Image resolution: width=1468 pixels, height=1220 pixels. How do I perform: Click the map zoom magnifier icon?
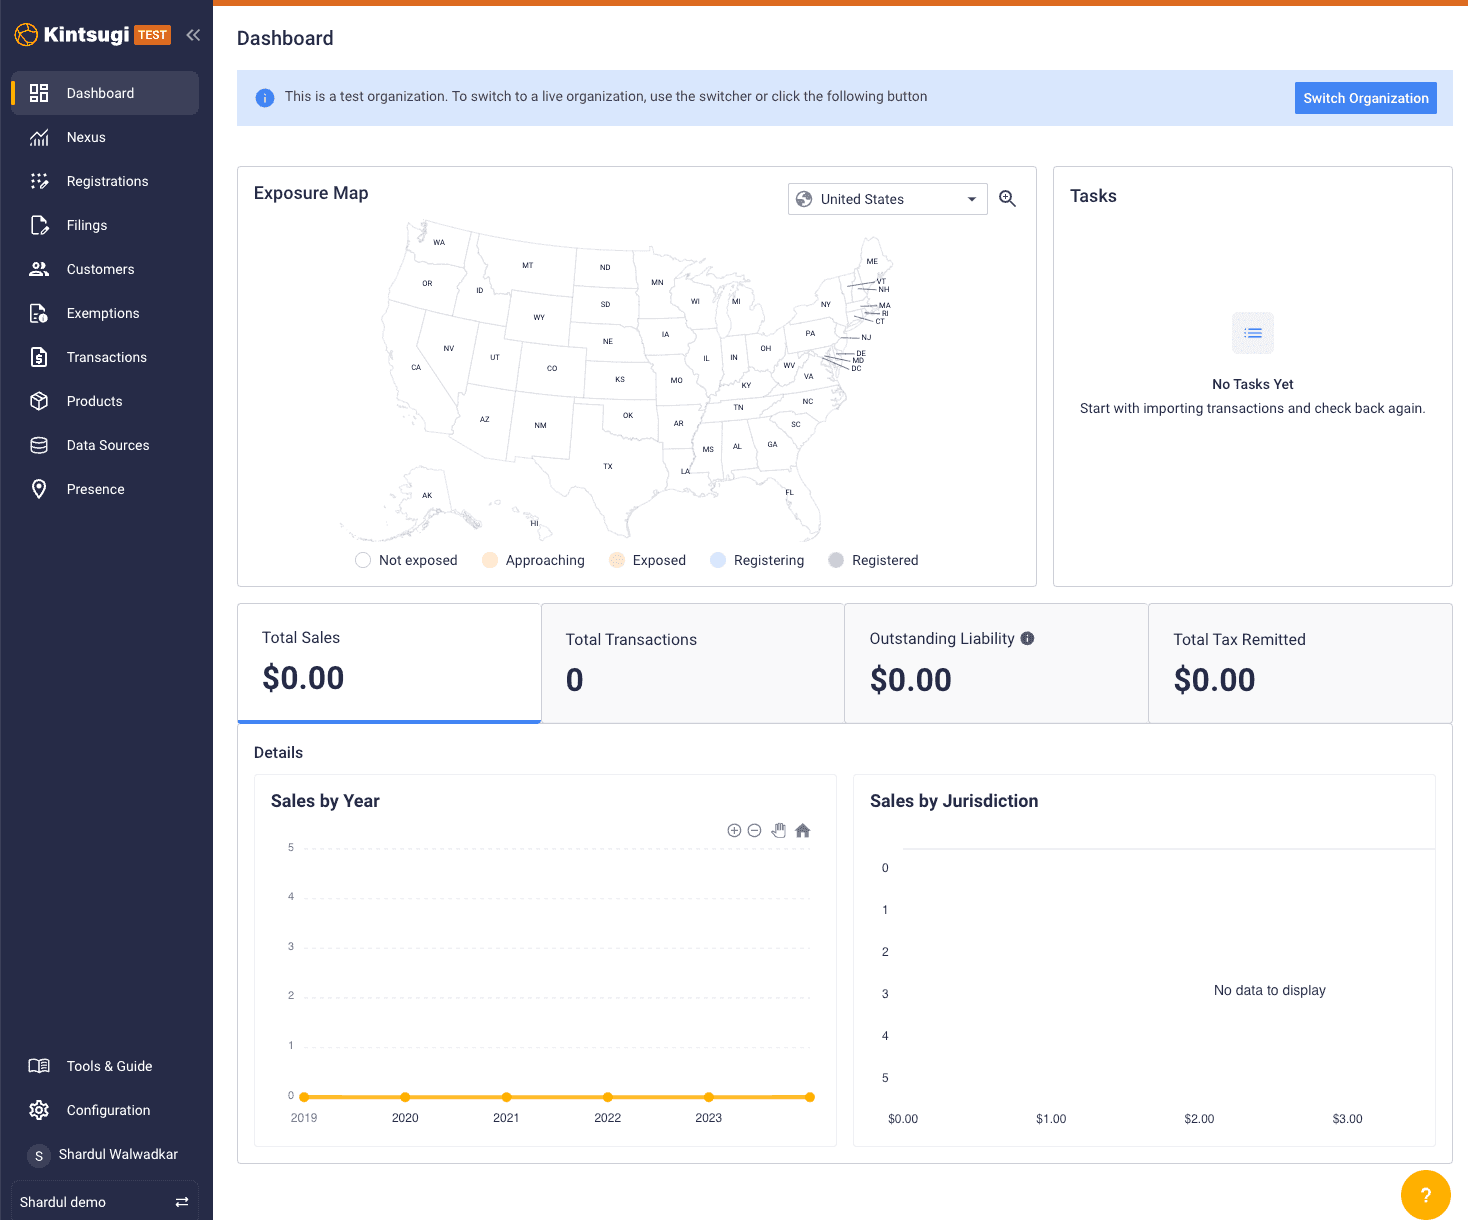1008,199
